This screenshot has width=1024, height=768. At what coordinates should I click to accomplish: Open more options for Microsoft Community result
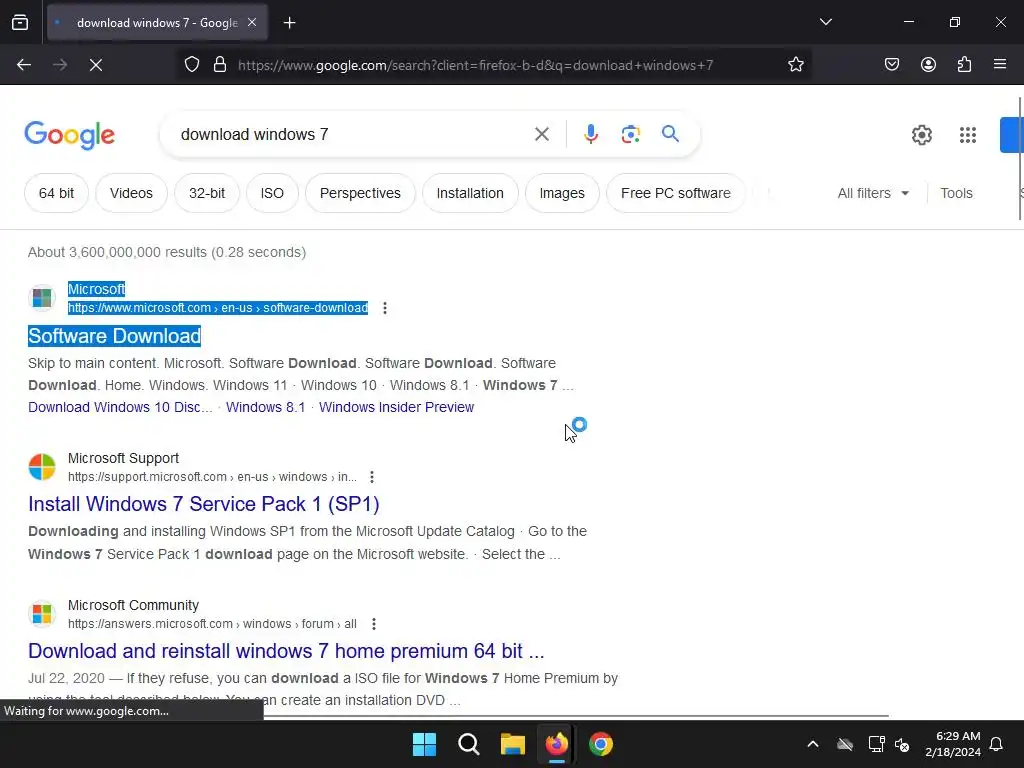point(374,624)
